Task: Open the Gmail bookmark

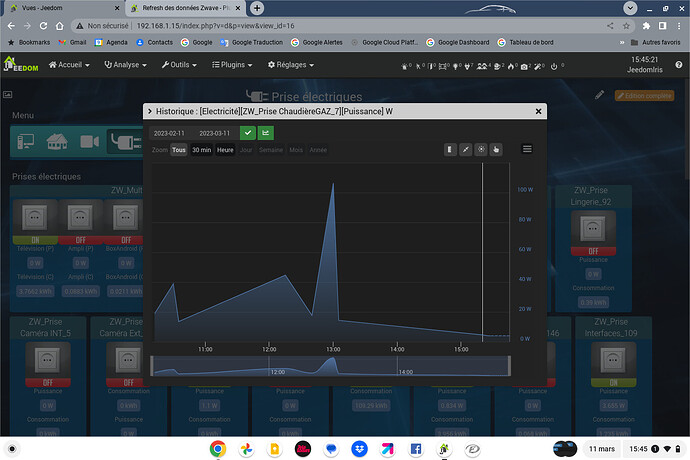Action: click(x=73, y=42)
